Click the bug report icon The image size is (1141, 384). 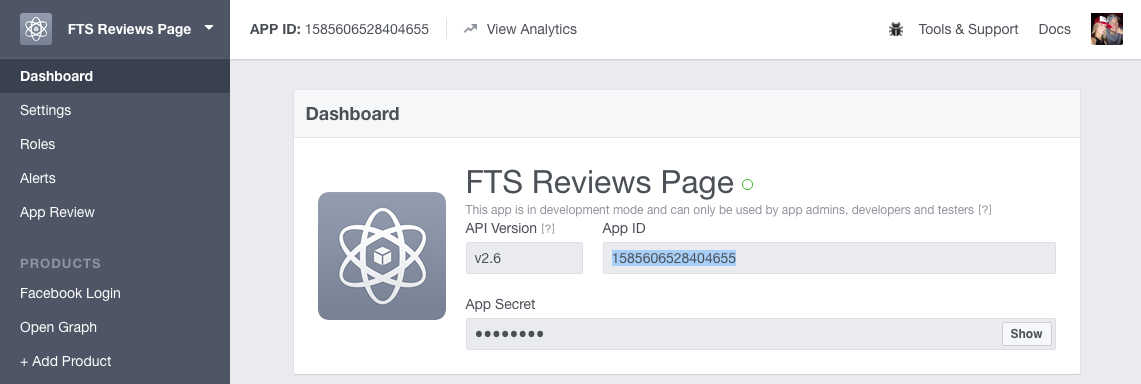(x=896, y=29)
